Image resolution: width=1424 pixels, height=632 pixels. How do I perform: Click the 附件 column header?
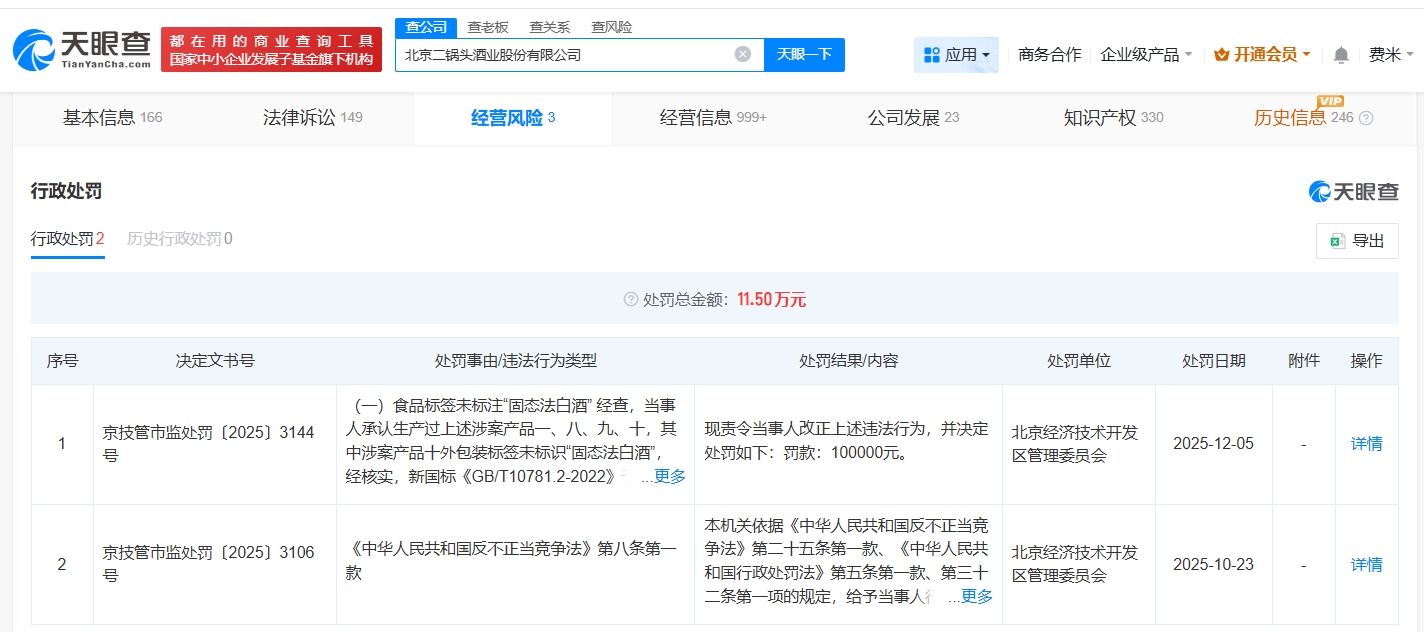coord(1304,361)
